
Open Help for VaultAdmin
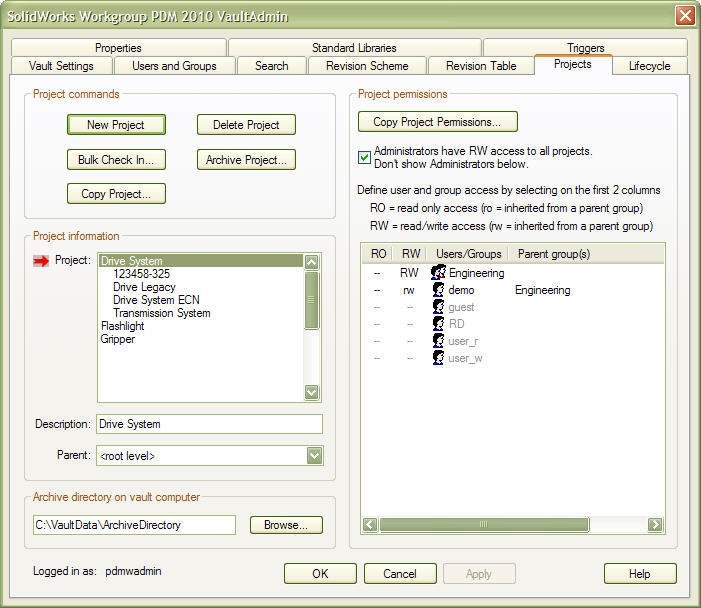click(x=640, y=574)
